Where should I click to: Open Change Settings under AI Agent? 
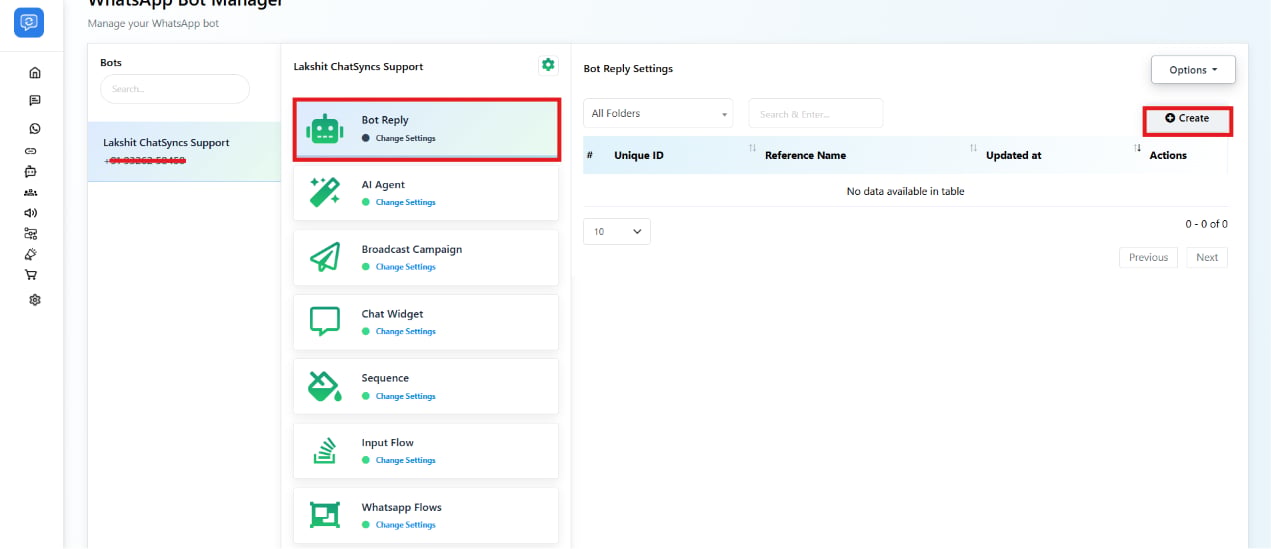point(405,202)
